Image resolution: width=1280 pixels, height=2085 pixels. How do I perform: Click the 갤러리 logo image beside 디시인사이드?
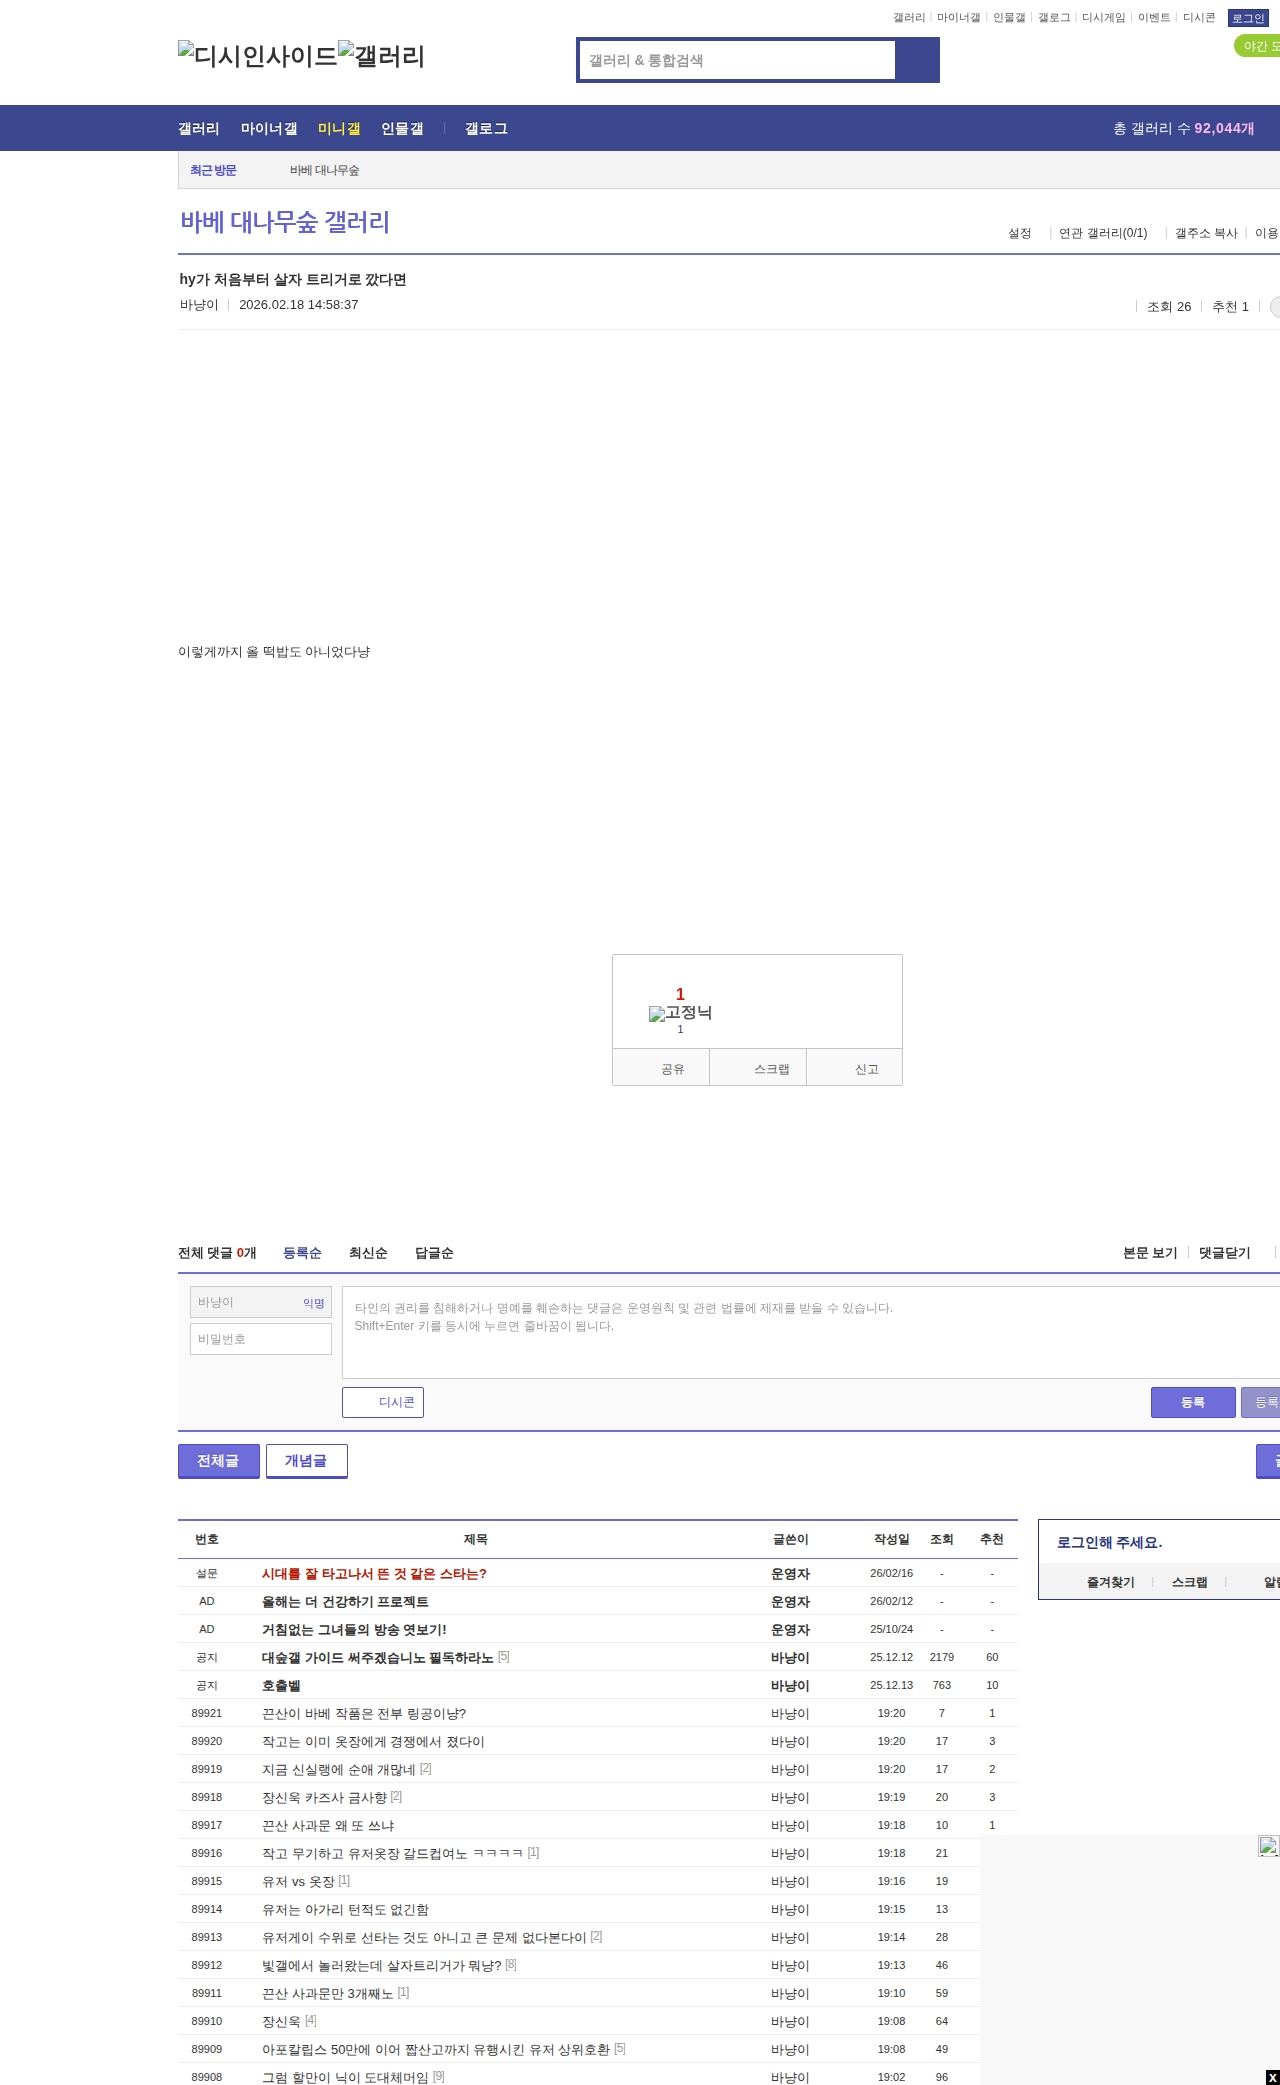click(x=381, y=56)
